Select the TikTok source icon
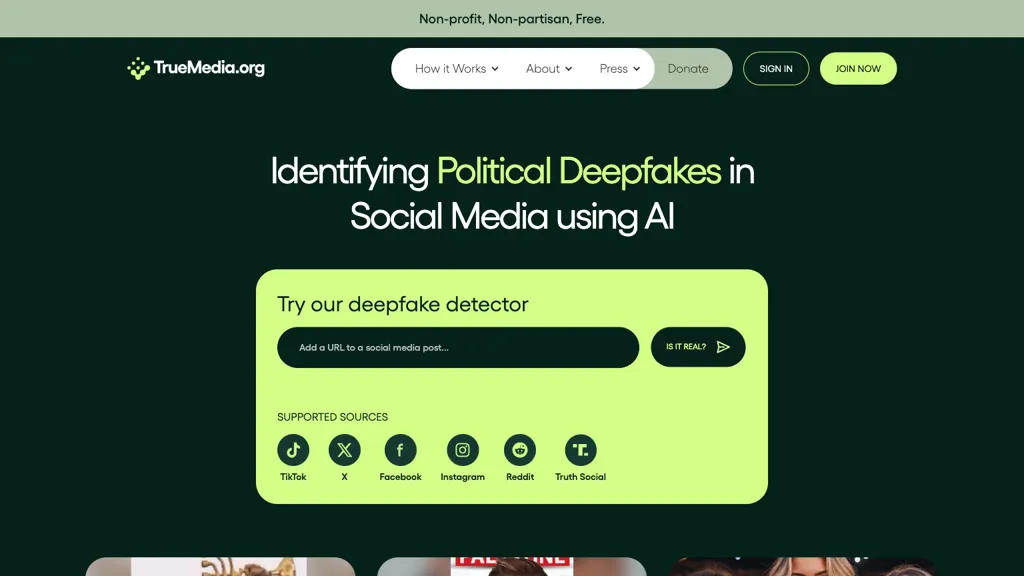 (x=293, y=450)
